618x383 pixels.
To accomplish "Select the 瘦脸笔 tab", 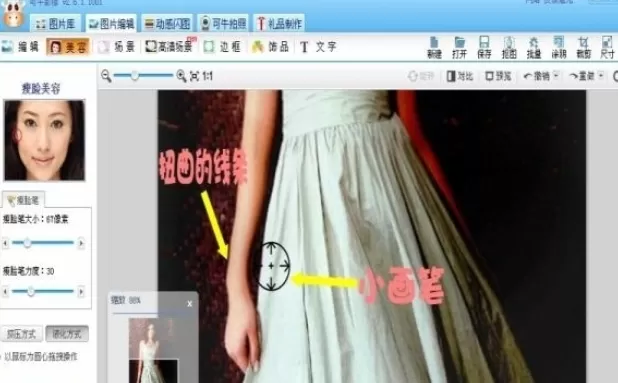I will [23, 200].
